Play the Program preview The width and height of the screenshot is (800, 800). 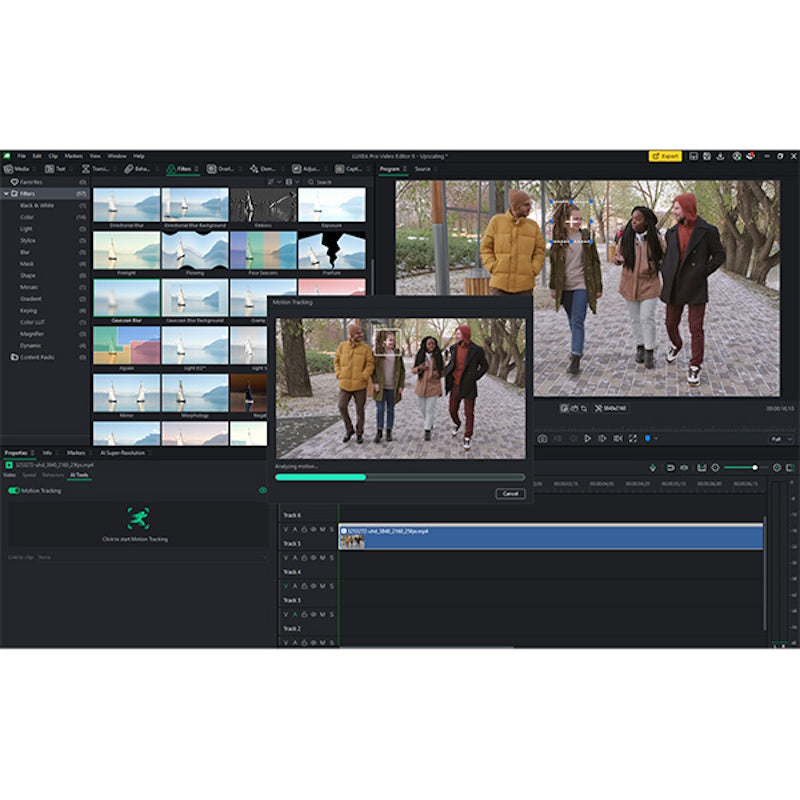click(587, 439)
